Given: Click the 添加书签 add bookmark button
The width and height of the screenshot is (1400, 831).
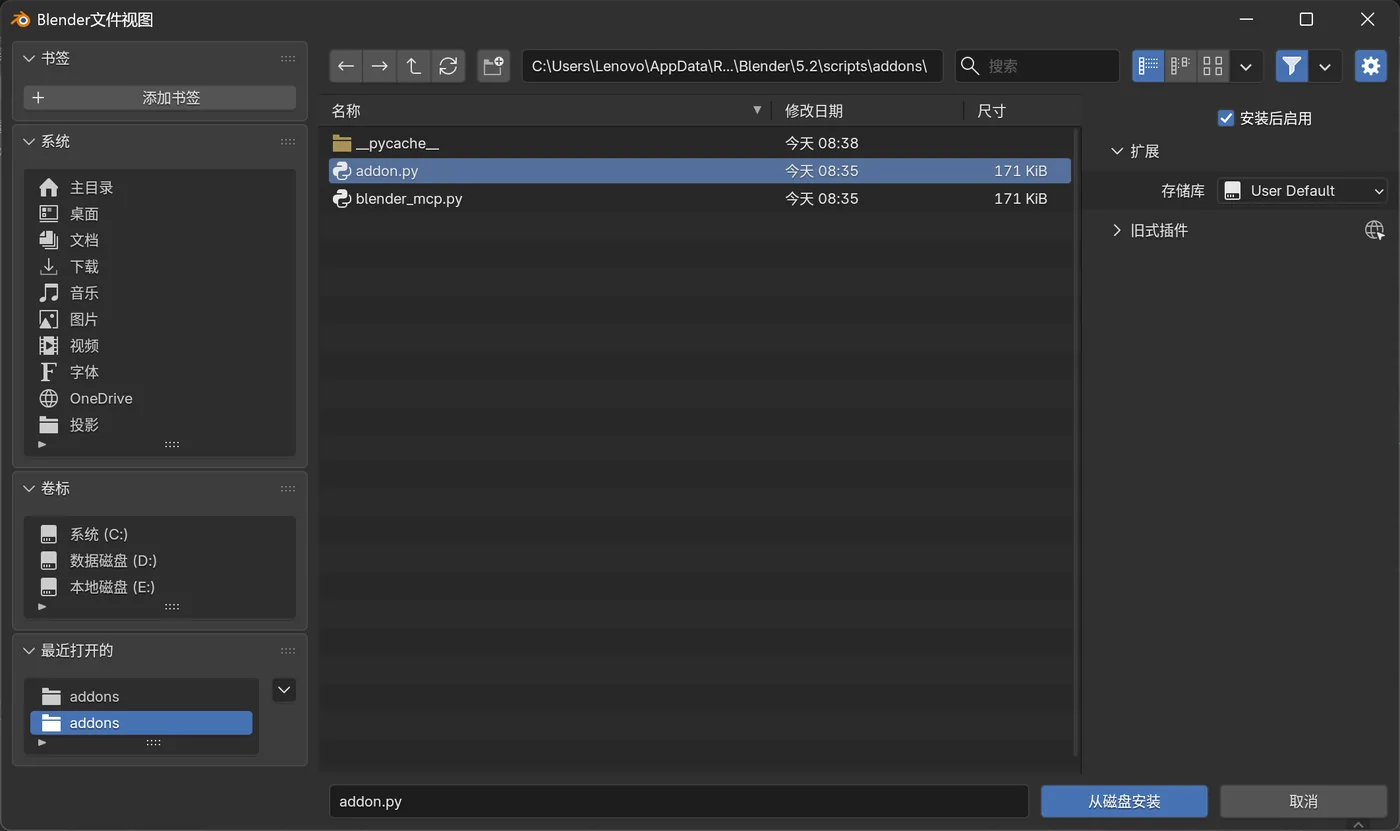Looking at the screenshot, I should point(160,97).
